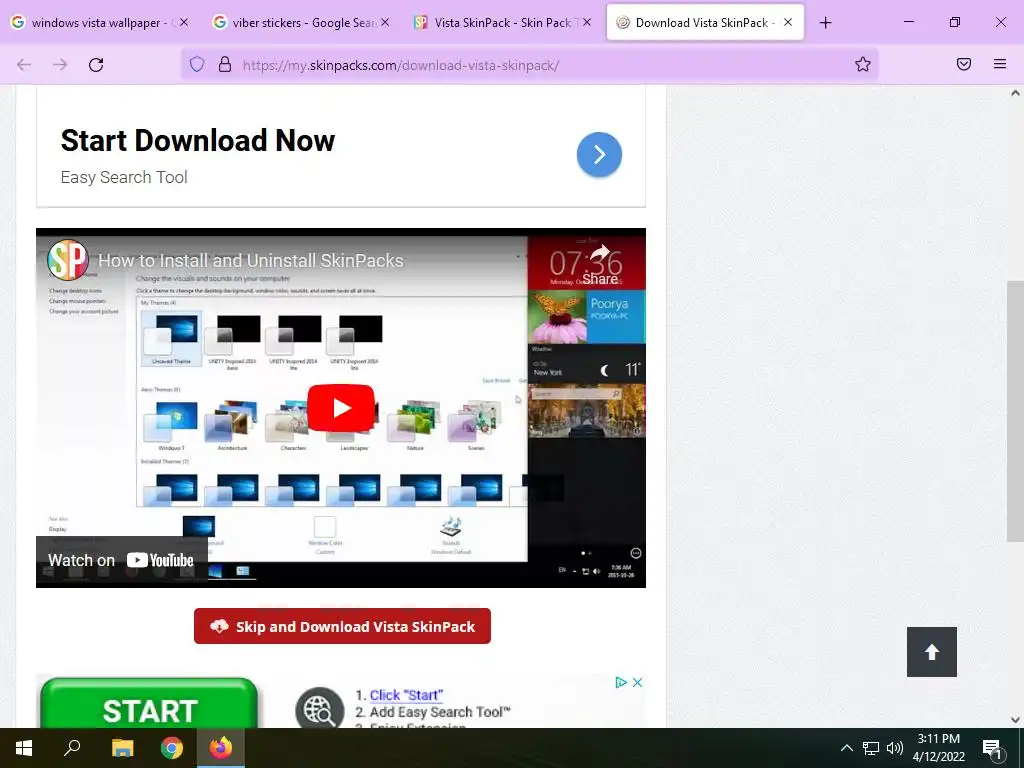1024x768 pixels.
Task: Click the blue arrow next to Start Download Now
Action: pyautogui.click(x=599, y=155)
